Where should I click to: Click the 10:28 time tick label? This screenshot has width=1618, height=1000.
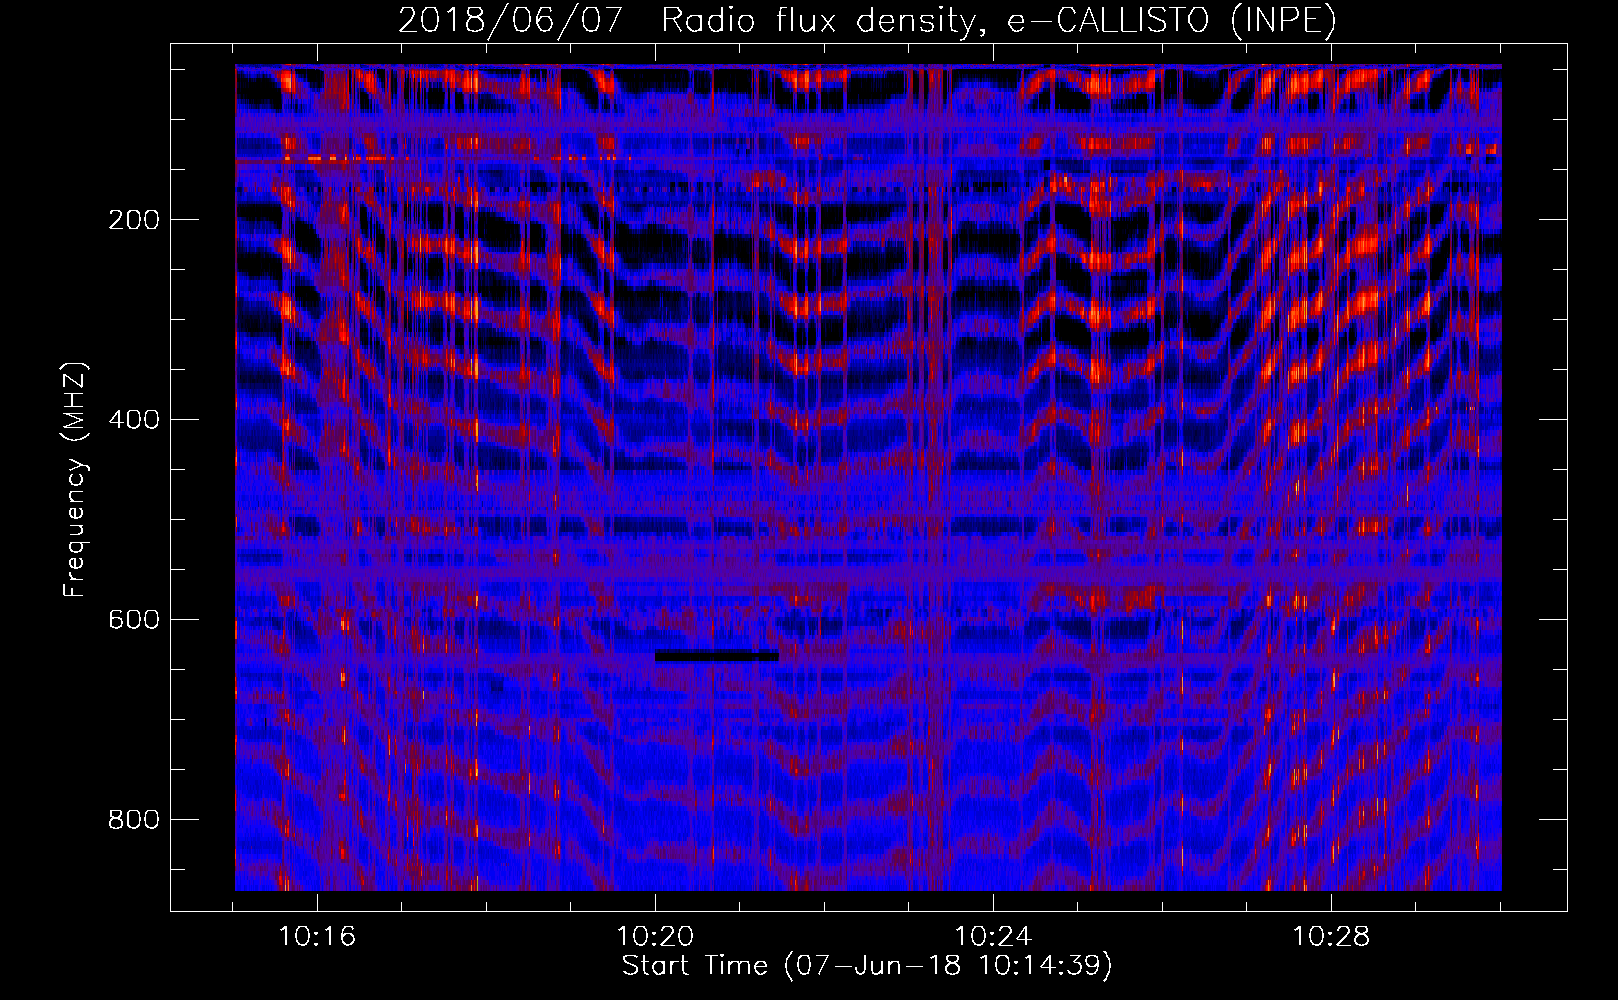[x=1331, y=937]
